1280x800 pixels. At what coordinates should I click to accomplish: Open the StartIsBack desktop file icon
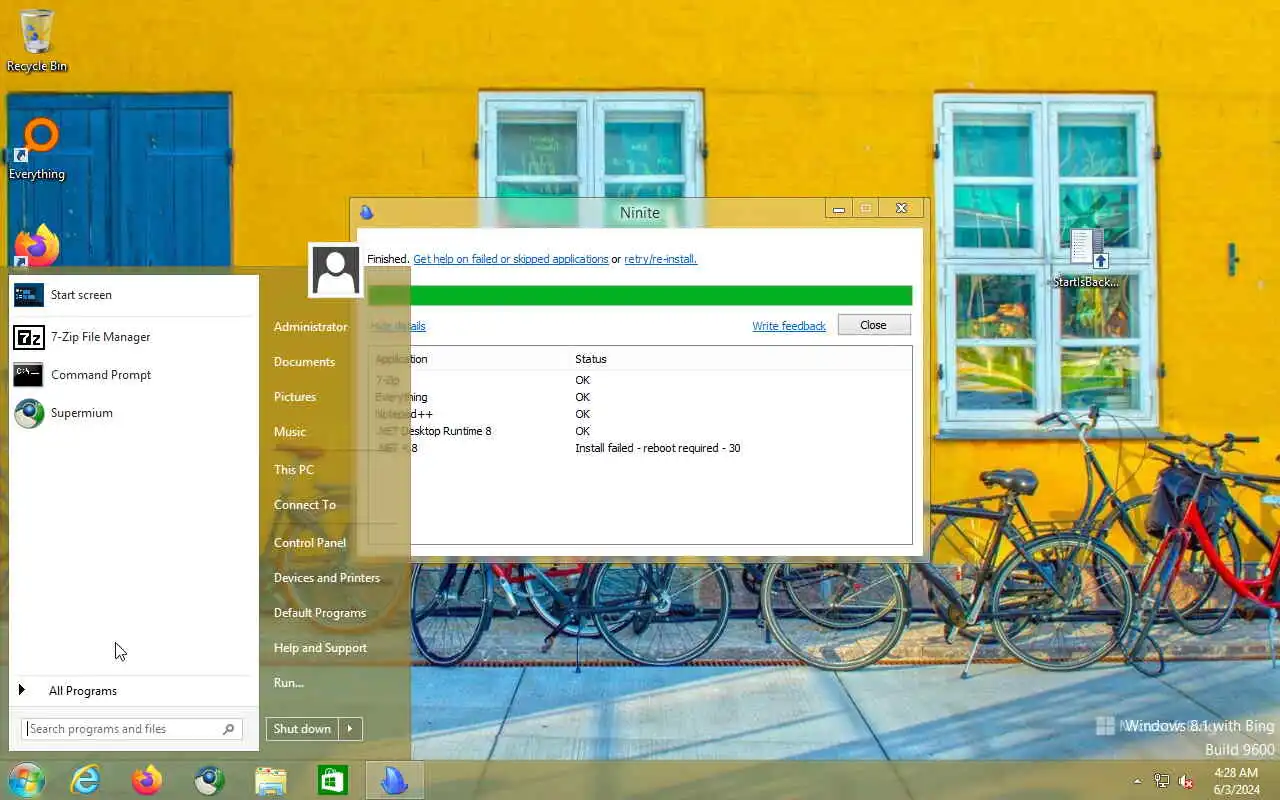[x=1086, y=257]
